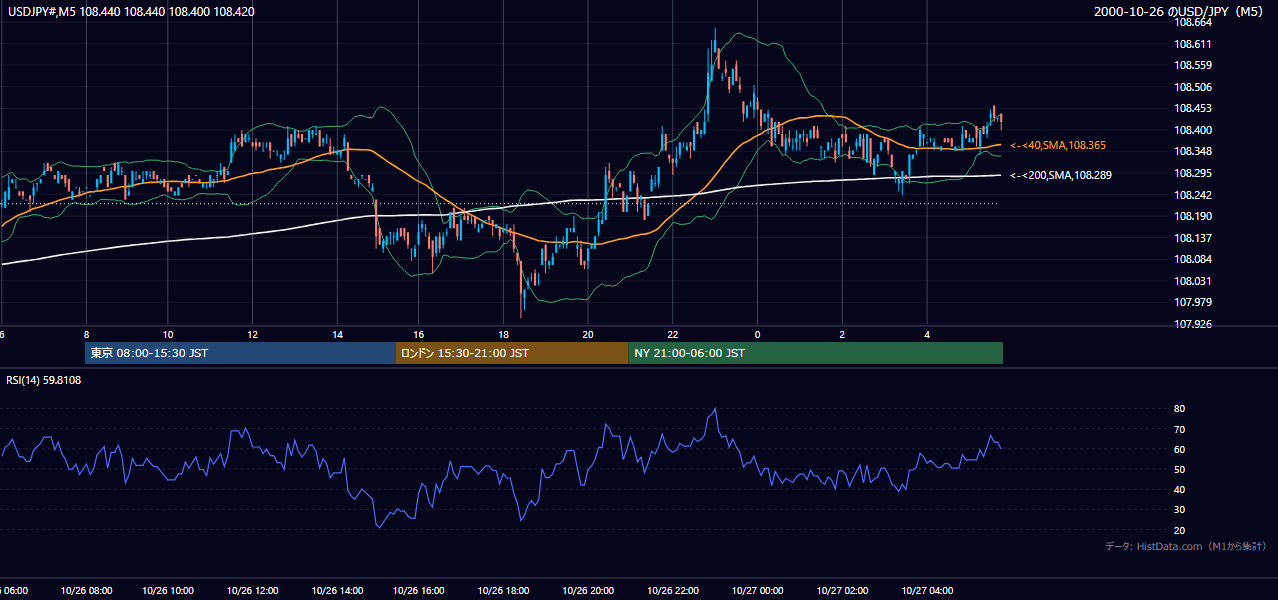Click the 108.611 price axis label

[x=1194, y=44]
